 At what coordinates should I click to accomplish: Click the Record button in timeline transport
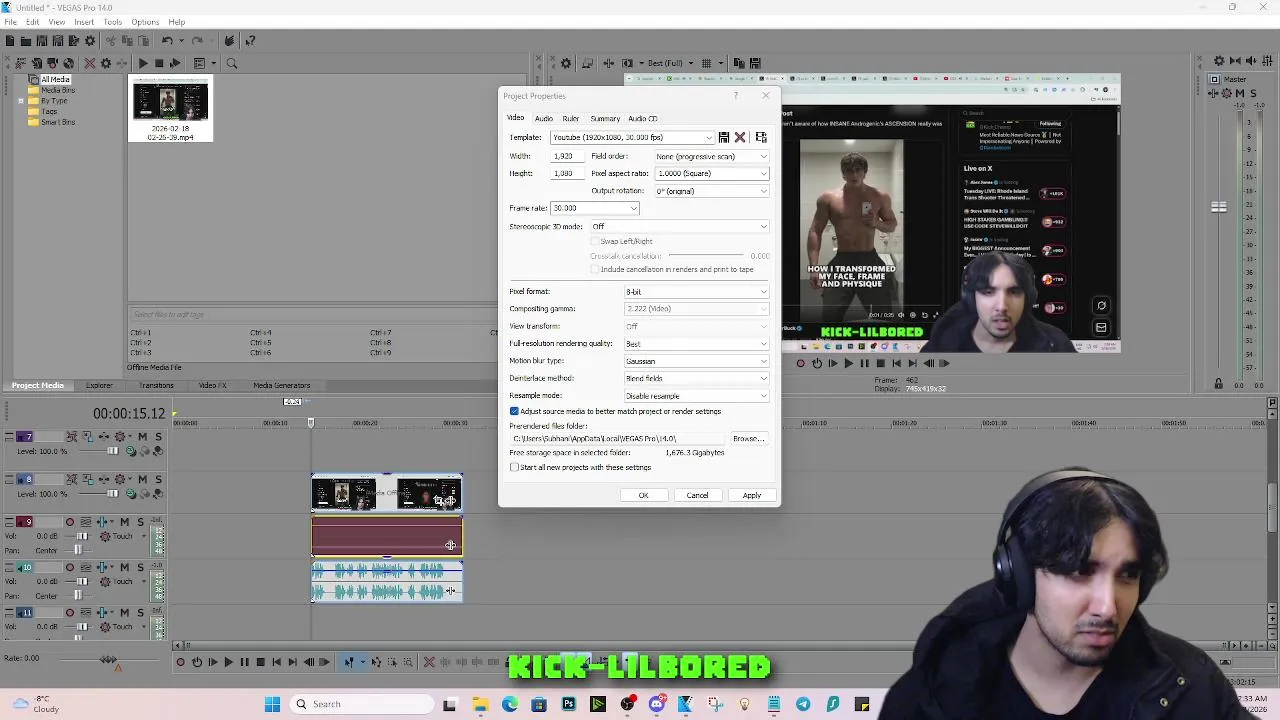coord(180,662)
